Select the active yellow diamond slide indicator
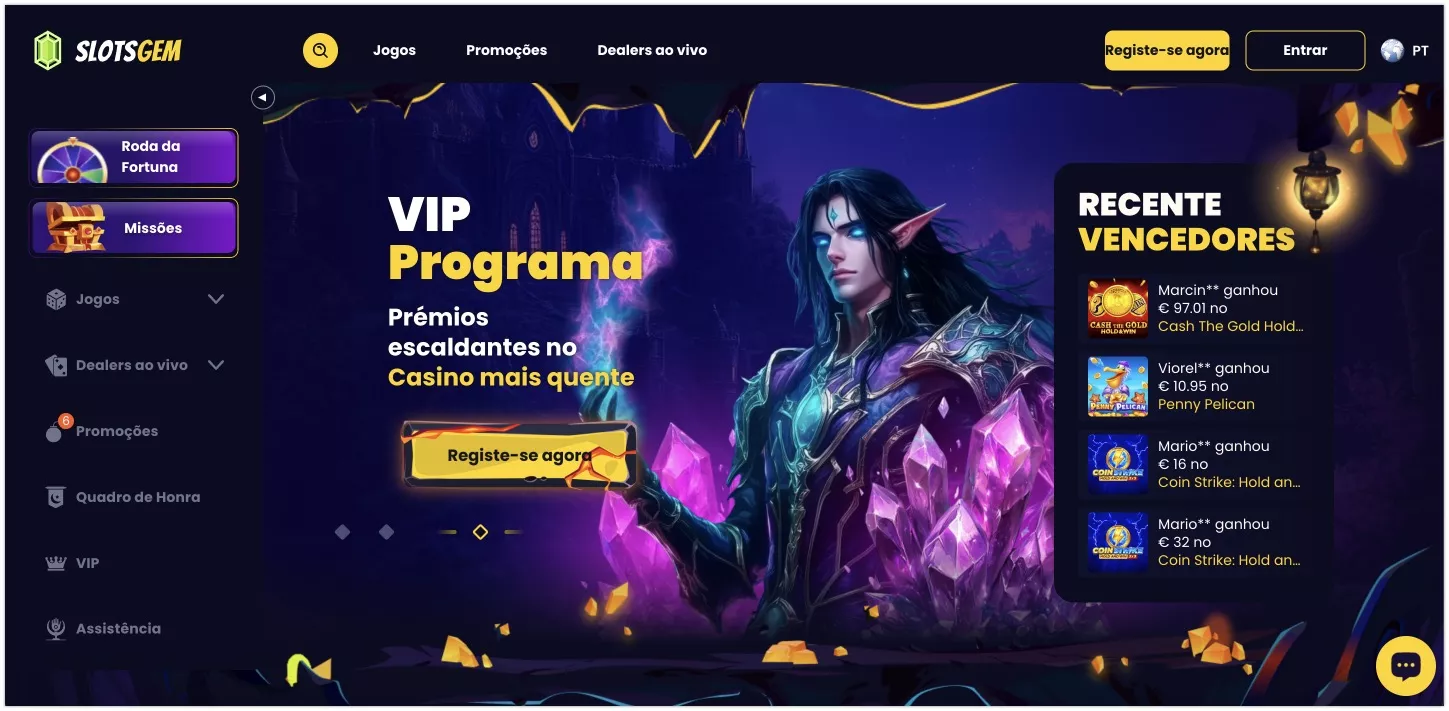Screen dimensions: 1449x711 (480, 532)
